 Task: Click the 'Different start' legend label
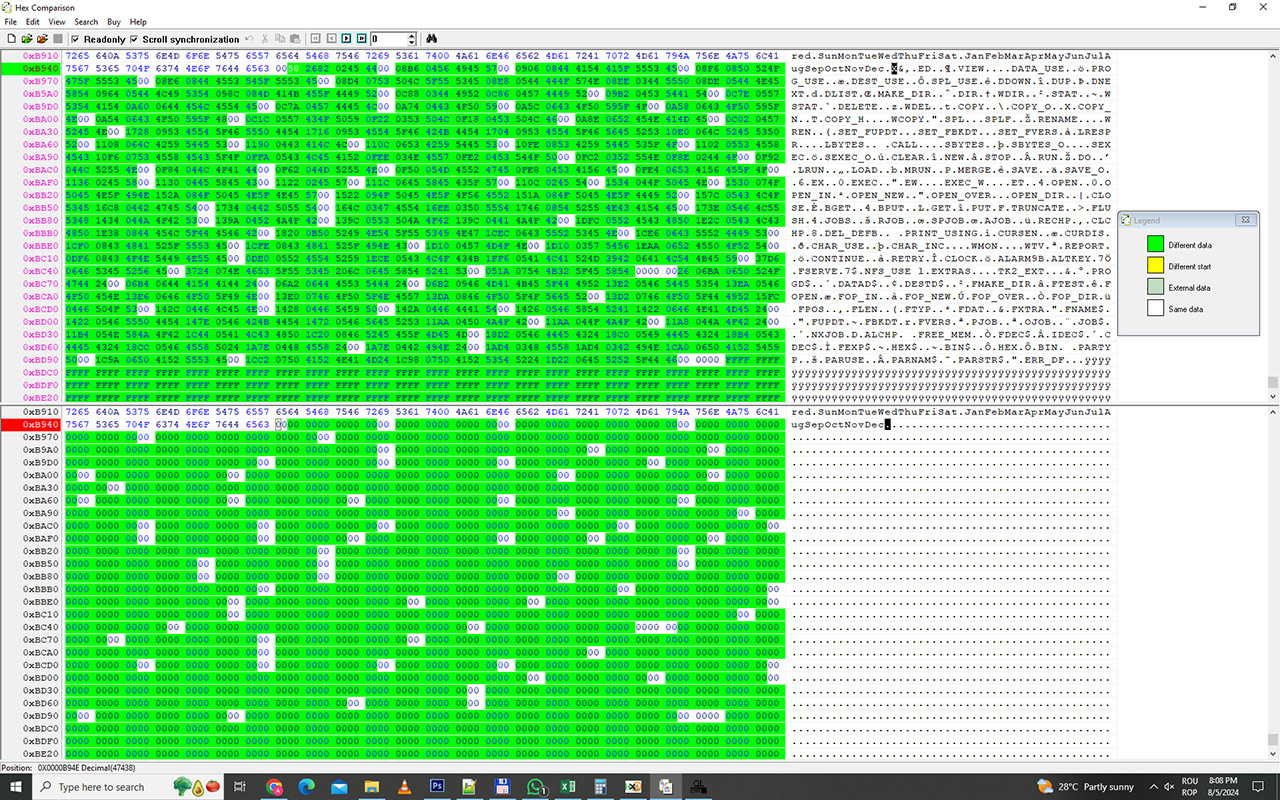(1190, 267)
